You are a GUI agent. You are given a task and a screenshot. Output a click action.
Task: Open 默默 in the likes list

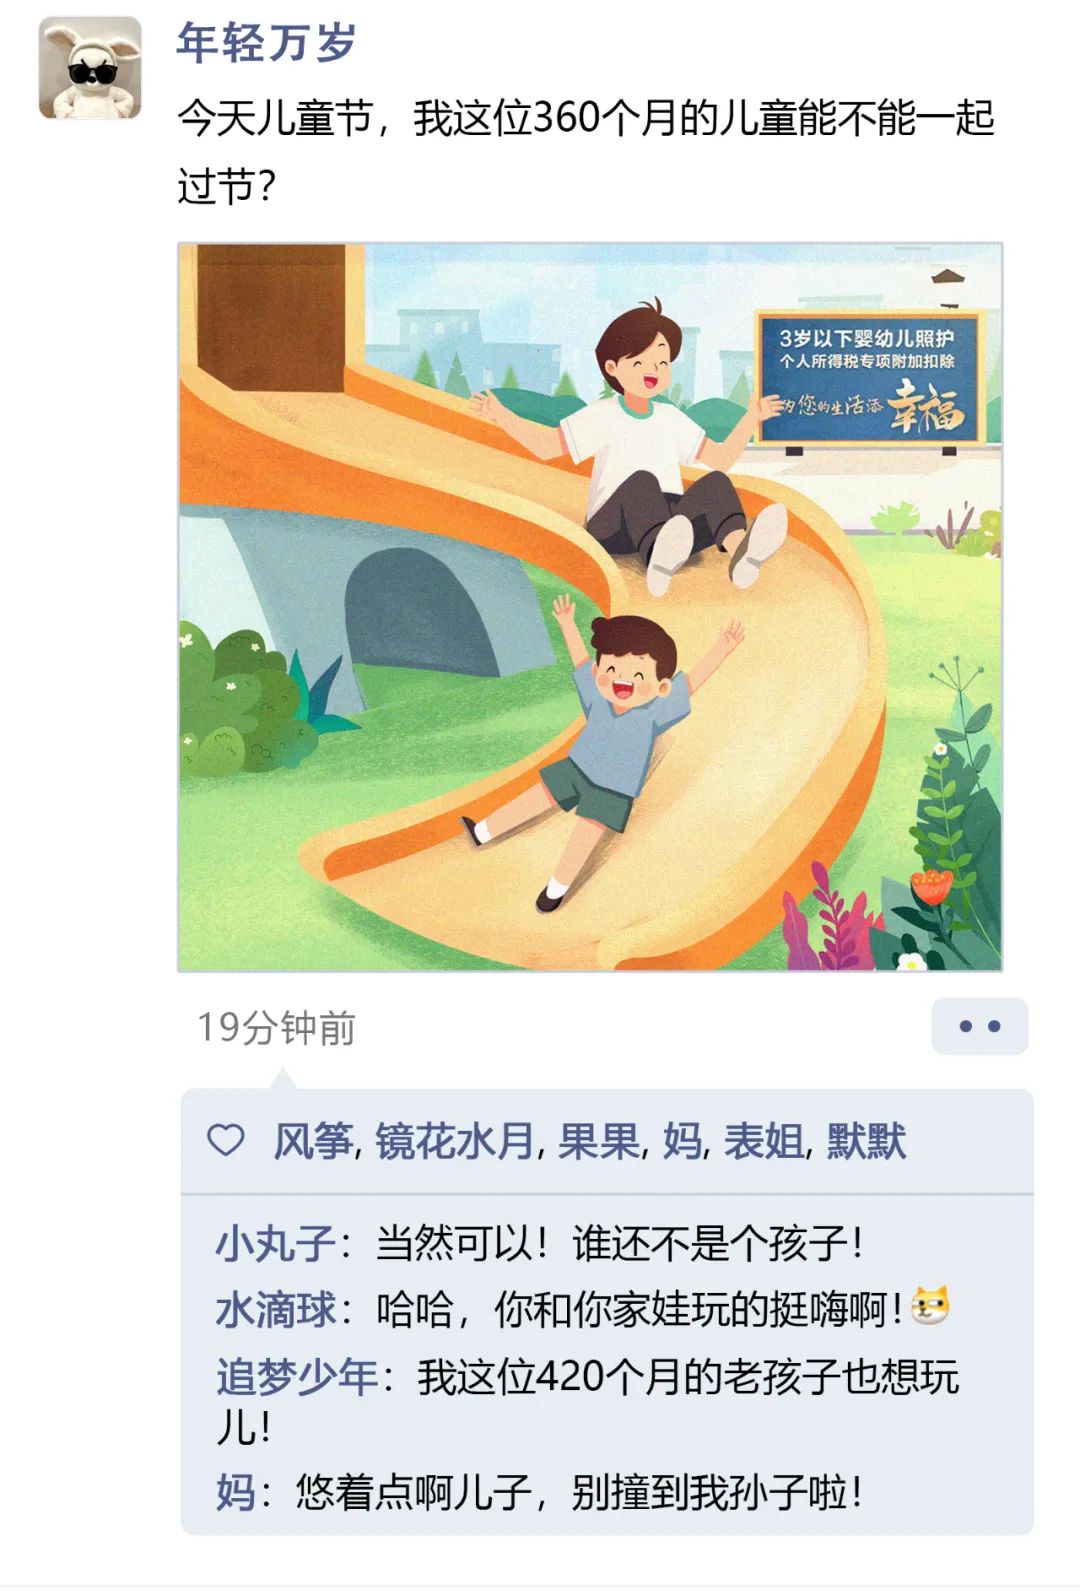(x=867, y=1141)
